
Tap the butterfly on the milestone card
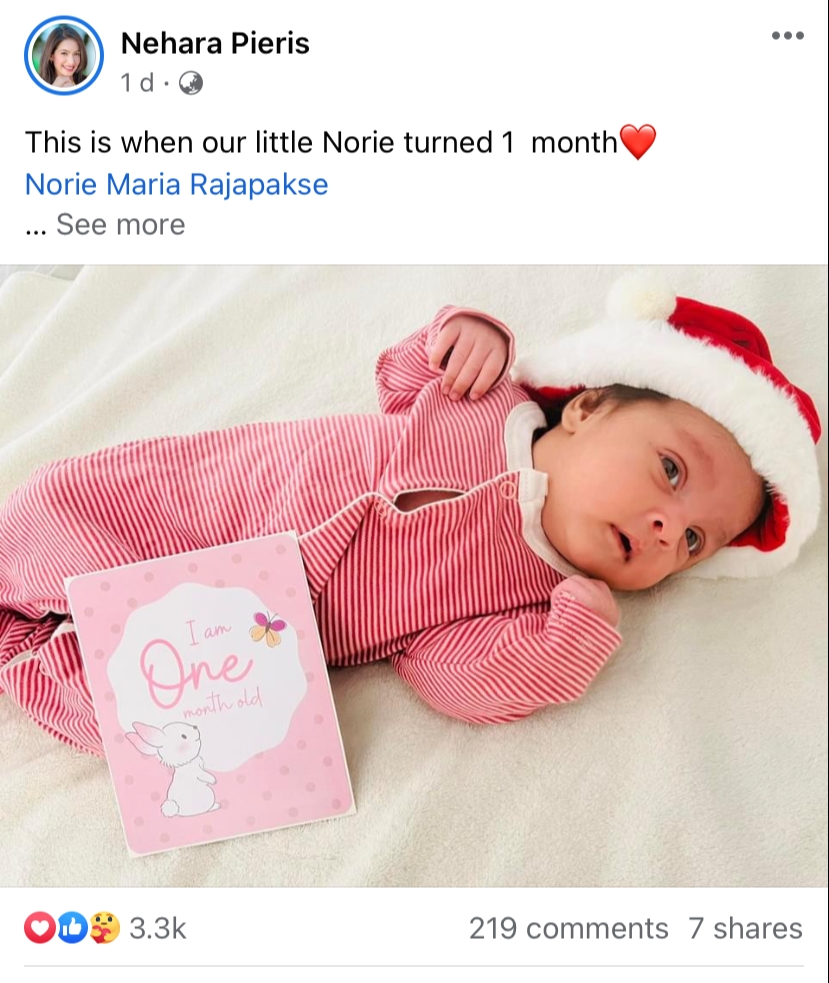268,629
